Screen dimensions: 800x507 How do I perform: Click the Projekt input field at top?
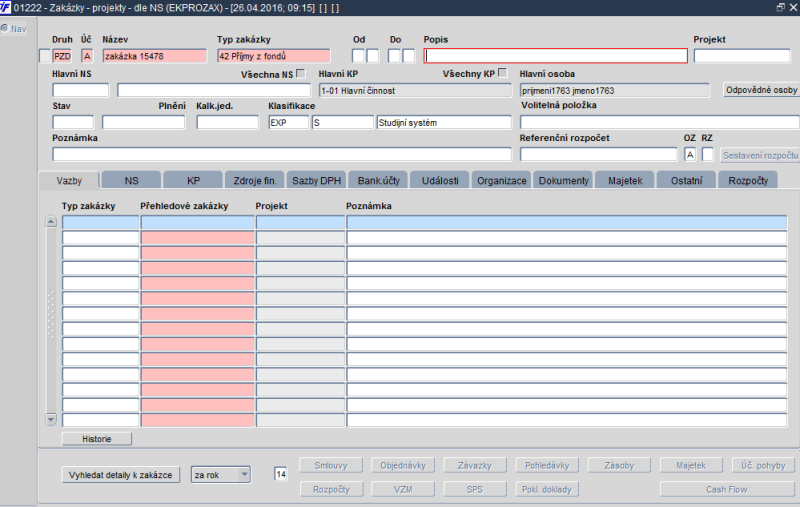click(x=742, y=56)
